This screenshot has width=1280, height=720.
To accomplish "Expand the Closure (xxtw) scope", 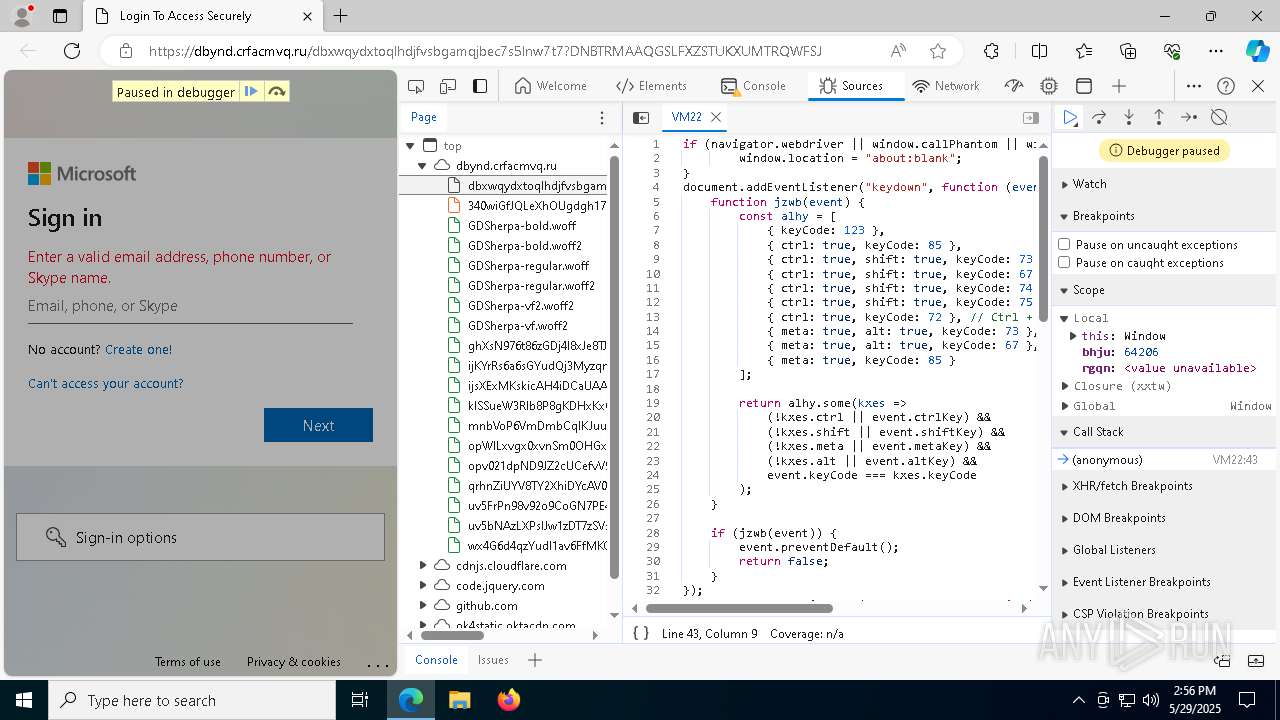I will click(x=1066, y=386).
